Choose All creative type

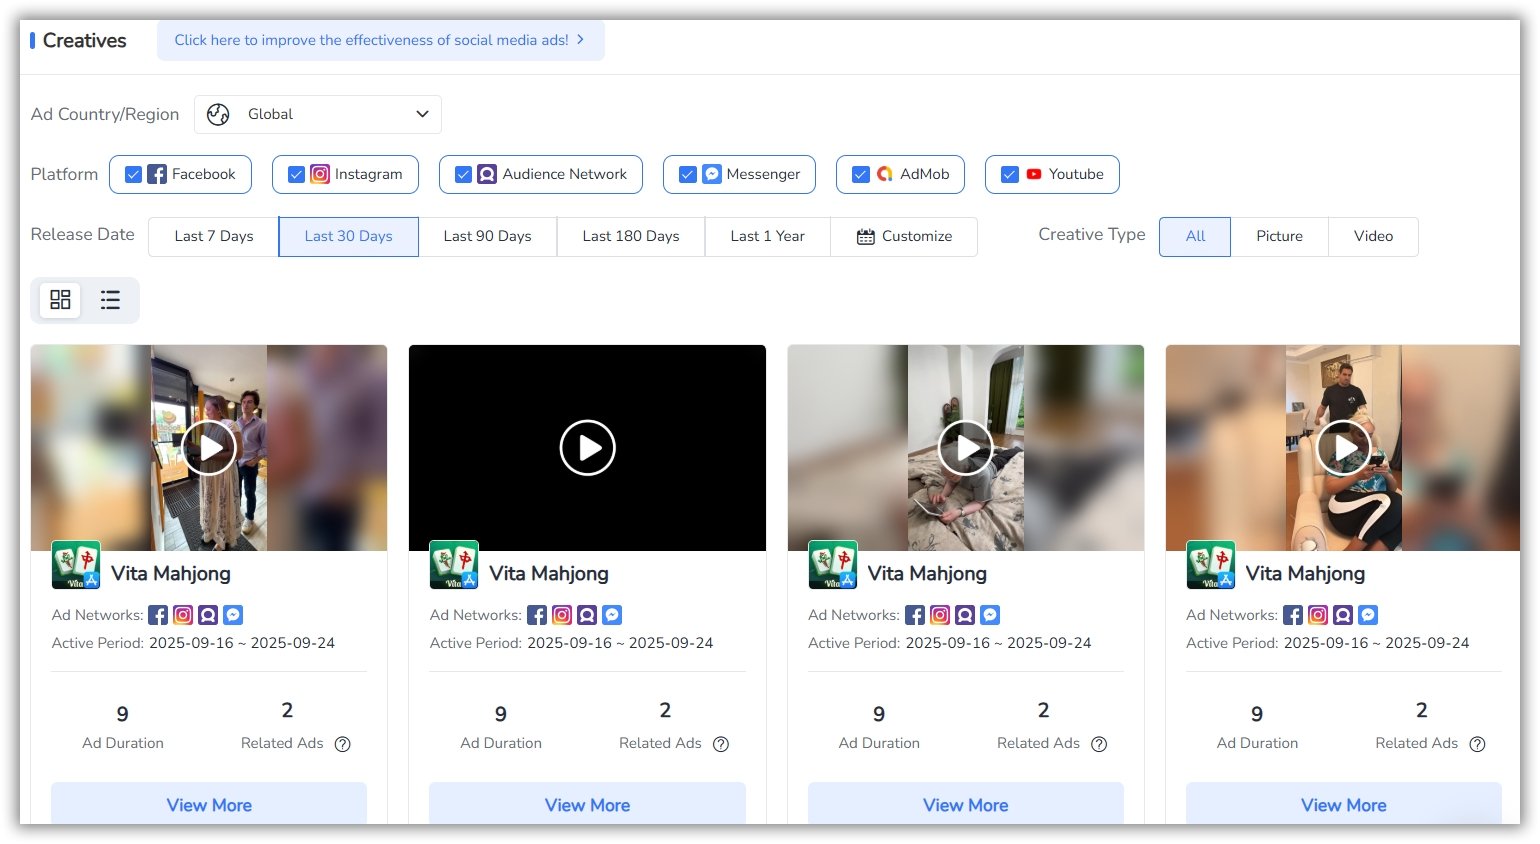(x=1195, y=236)
